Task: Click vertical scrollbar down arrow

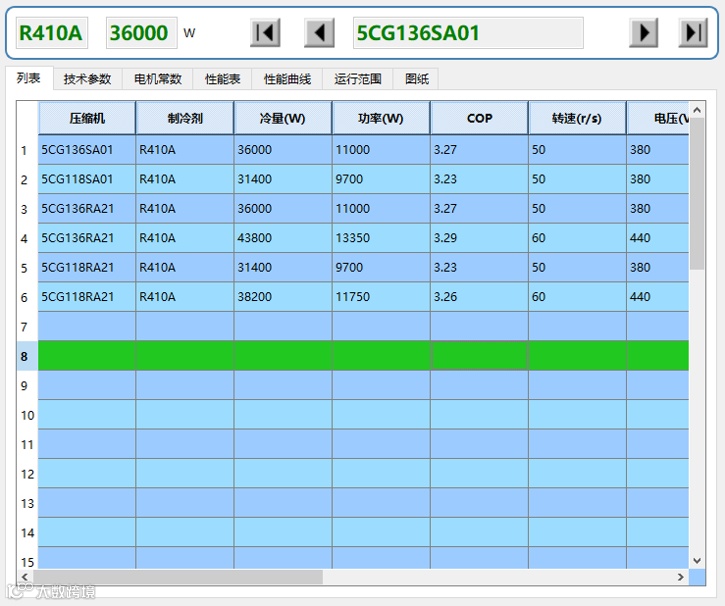Action: (x=697, y=561)
